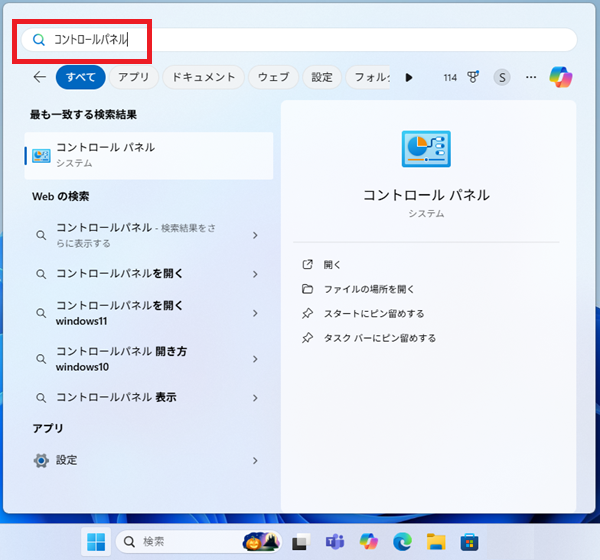The width and height of the screenshot is (600, 560).
Task: Switch to the 設定 filter tab
Action: point(322,77)
